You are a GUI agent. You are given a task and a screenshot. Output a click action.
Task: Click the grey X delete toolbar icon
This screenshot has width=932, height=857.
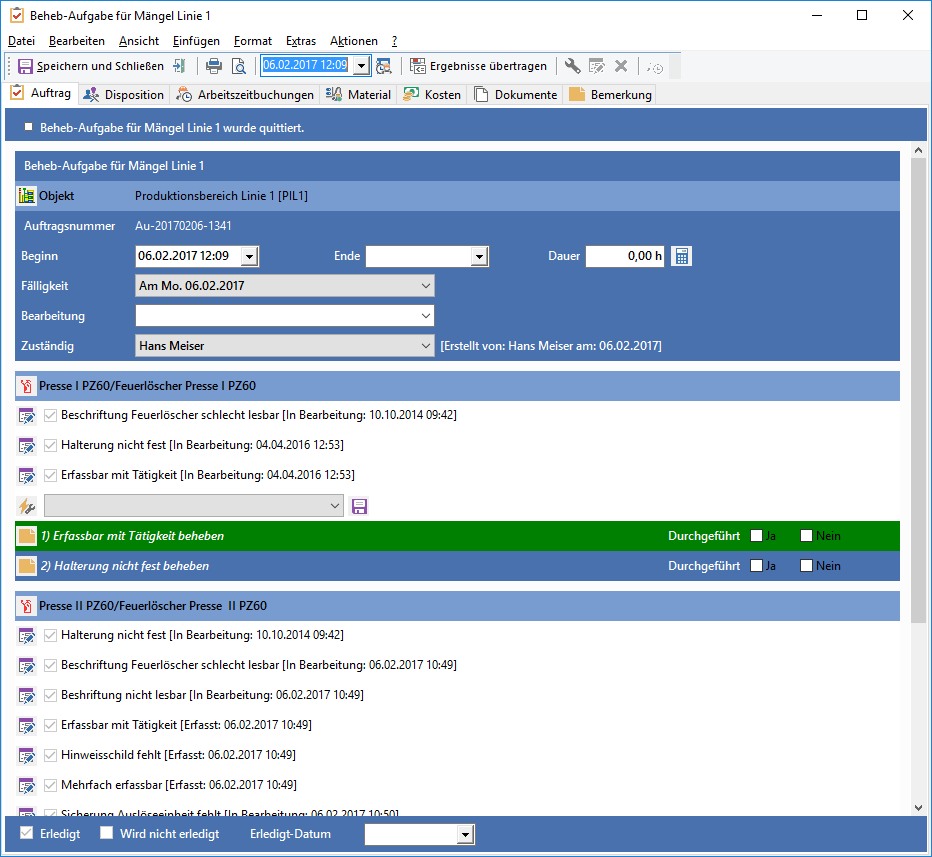pos(621,66)
